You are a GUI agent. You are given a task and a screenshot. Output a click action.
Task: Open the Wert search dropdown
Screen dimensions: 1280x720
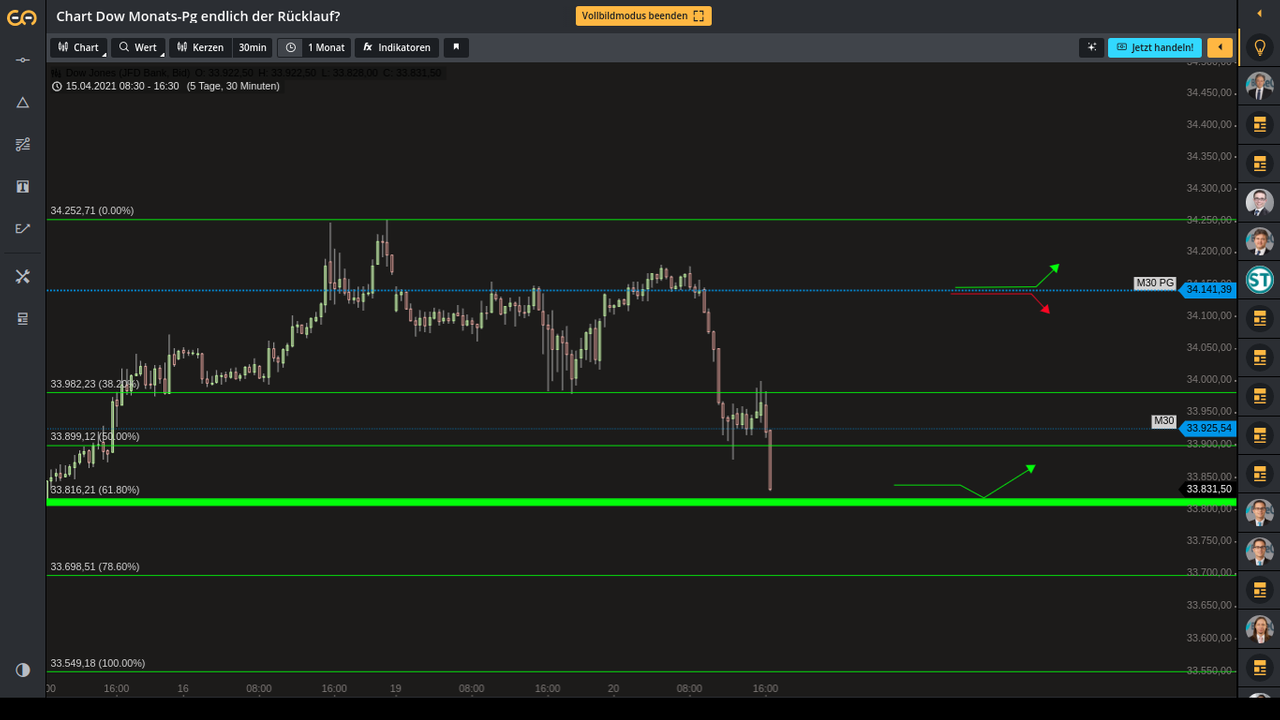tap(138, 47)
